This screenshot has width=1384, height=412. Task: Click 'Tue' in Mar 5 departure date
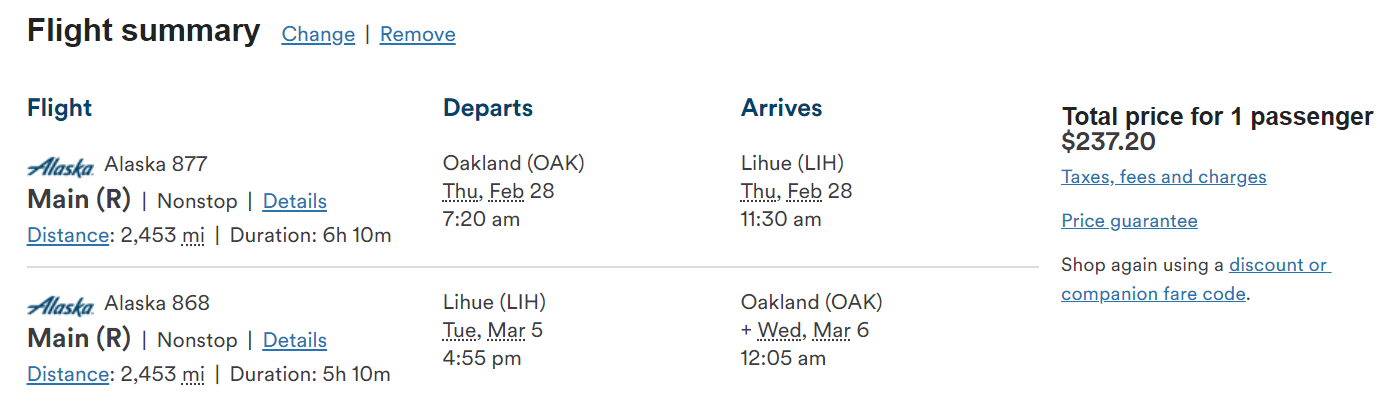(x=461, y=330)
